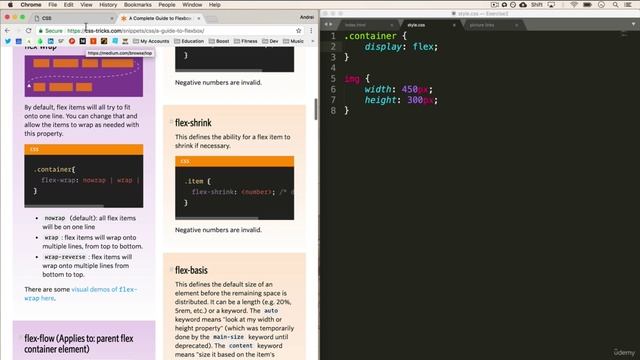Click the 'img' selector in editor
This screenshot has width=640, height=360.
pos(352,78)
